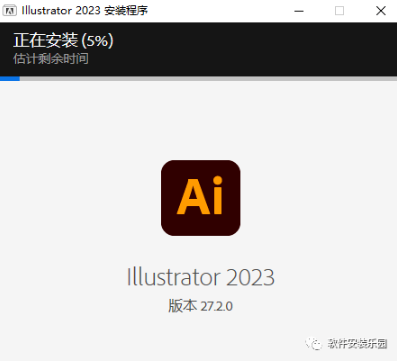Click the "Illustrator 2023" product name
The image size is (397, 364).
click(201, 277)
